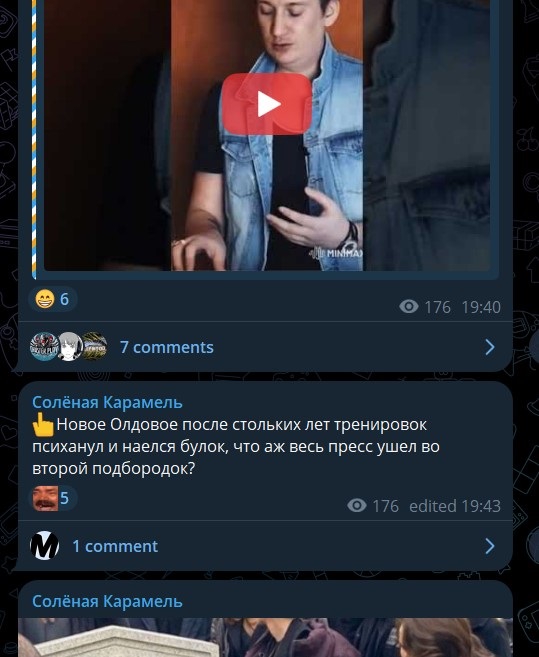Click views eye icon on edited 19:43 post
This screenshot has height=657, width=539.
pyautogui.click(x=357, y=506)
